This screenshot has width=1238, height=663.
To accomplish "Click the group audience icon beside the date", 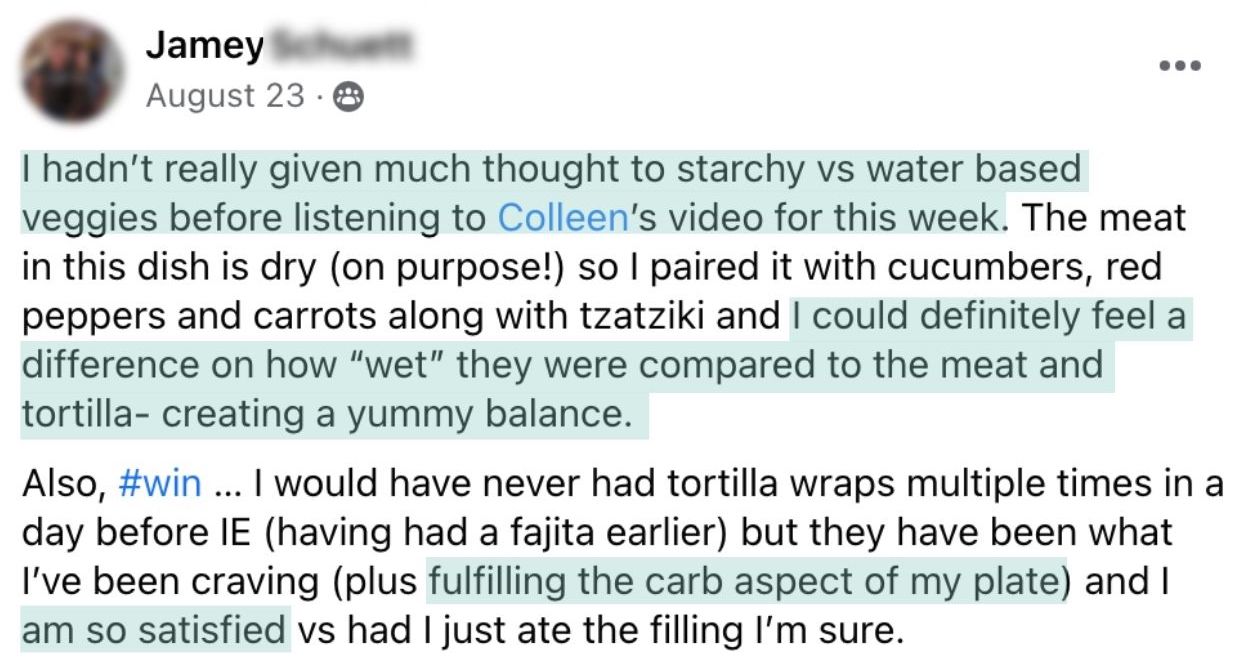I will pos(350,97).
